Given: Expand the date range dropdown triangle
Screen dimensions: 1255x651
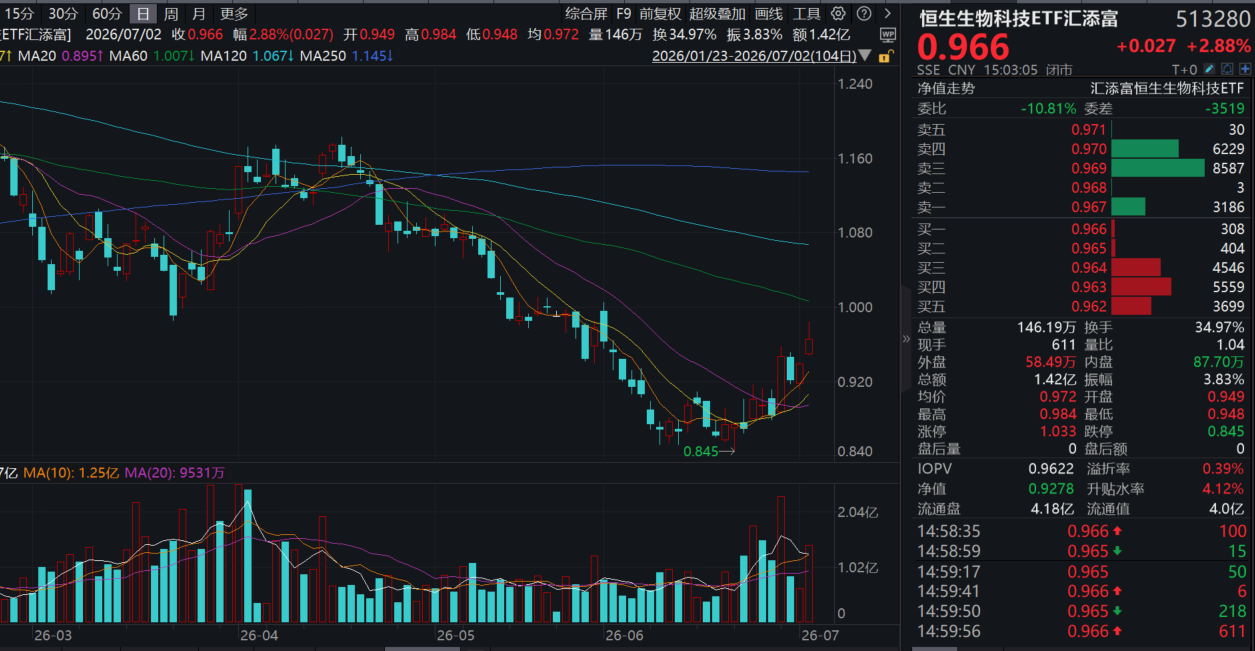Looking at the screenshot, I should [864, 56].
